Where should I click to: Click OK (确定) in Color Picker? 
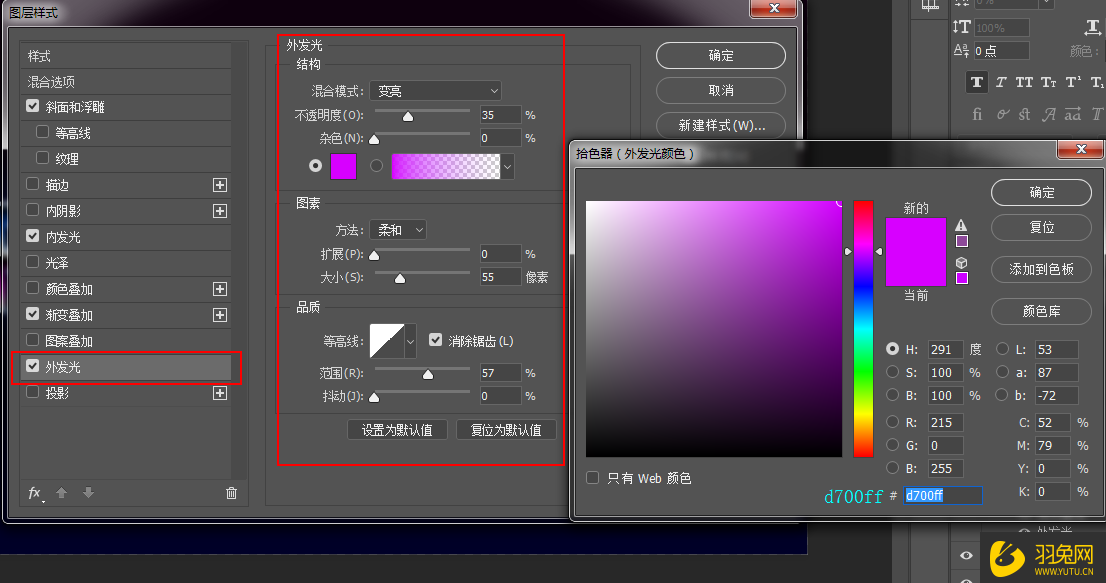tap(1042, 192)
